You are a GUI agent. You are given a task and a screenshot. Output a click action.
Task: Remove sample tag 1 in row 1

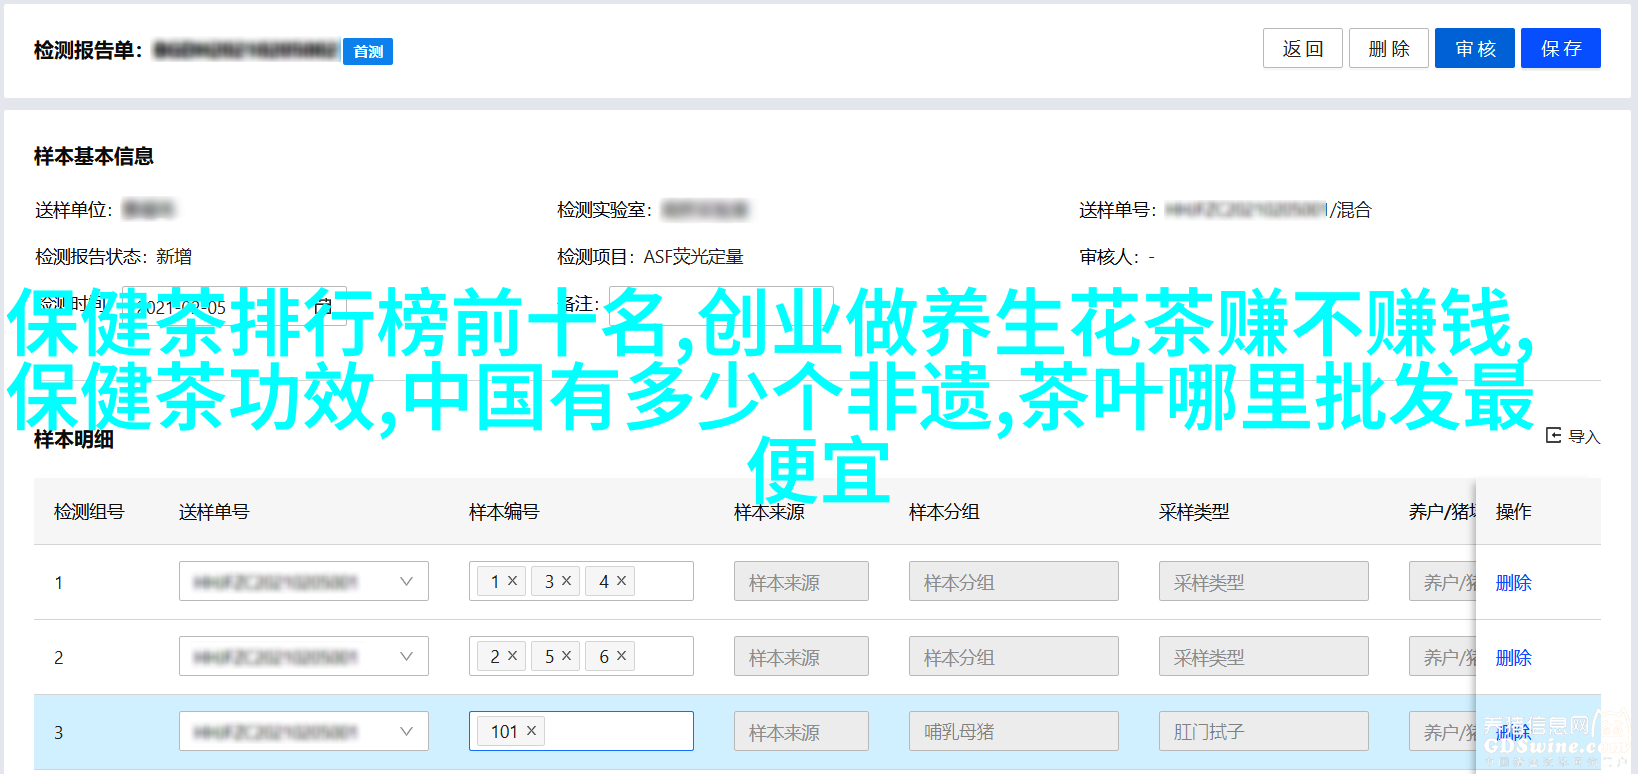pyautogui.click(x=512, y=581)
